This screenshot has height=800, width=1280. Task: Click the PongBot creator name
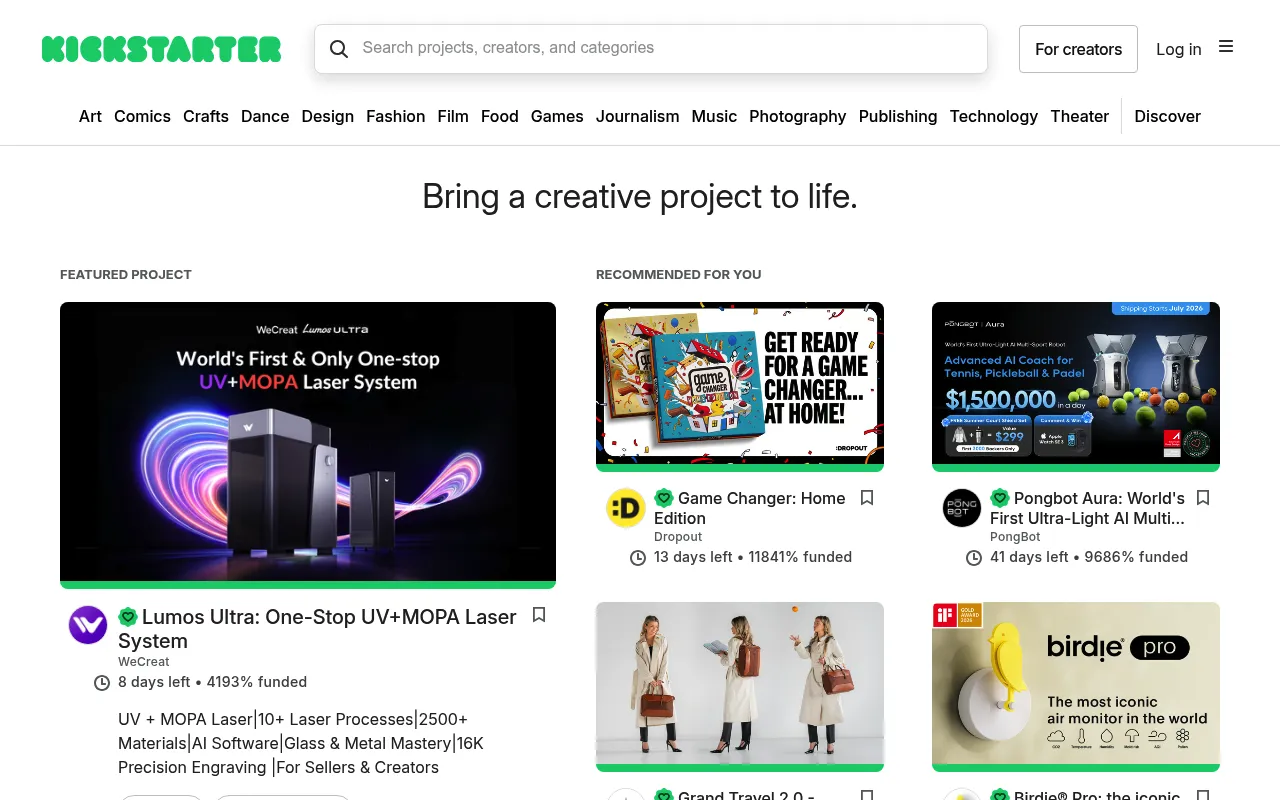click(x=1015, y=537)
